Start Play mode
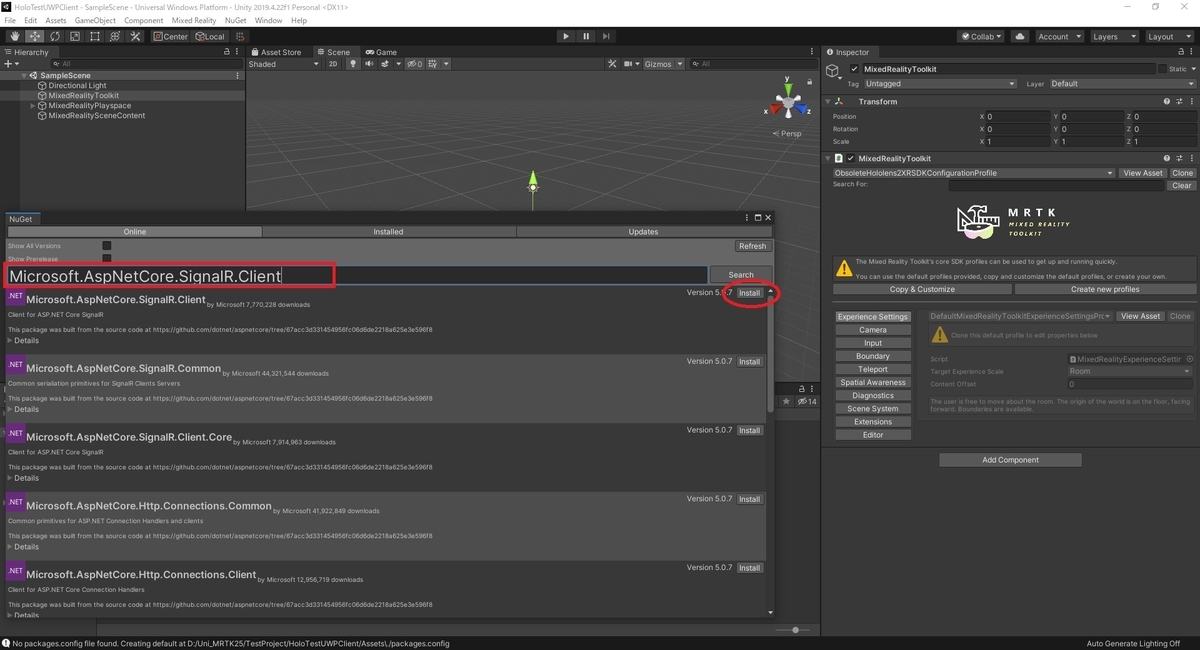 (x=566, y=36)
